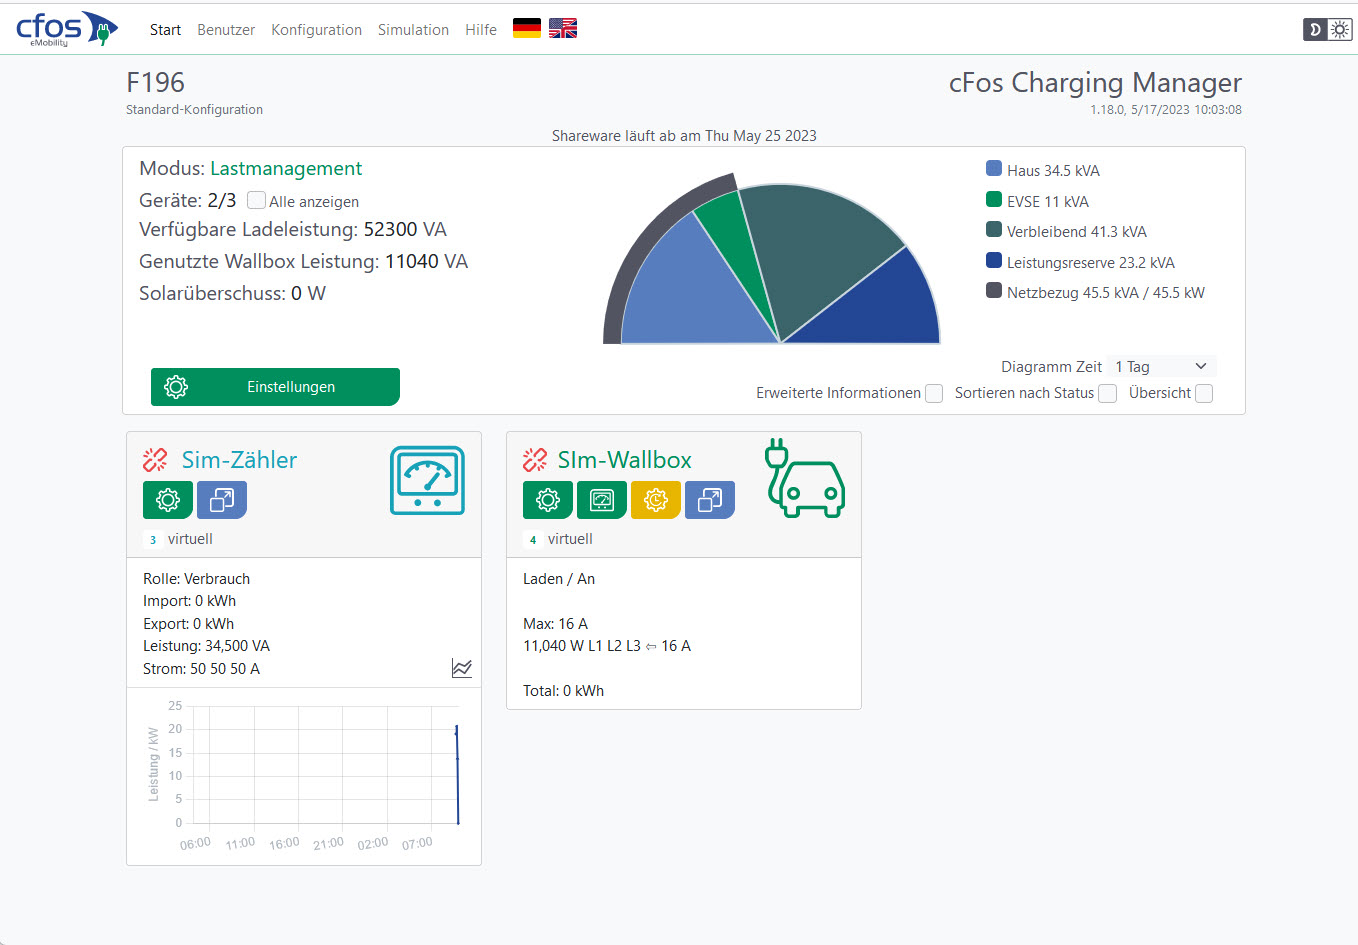This screenshot has width=1358, height=945.
Task: Switch language to German flag
Action: (527, 29)
